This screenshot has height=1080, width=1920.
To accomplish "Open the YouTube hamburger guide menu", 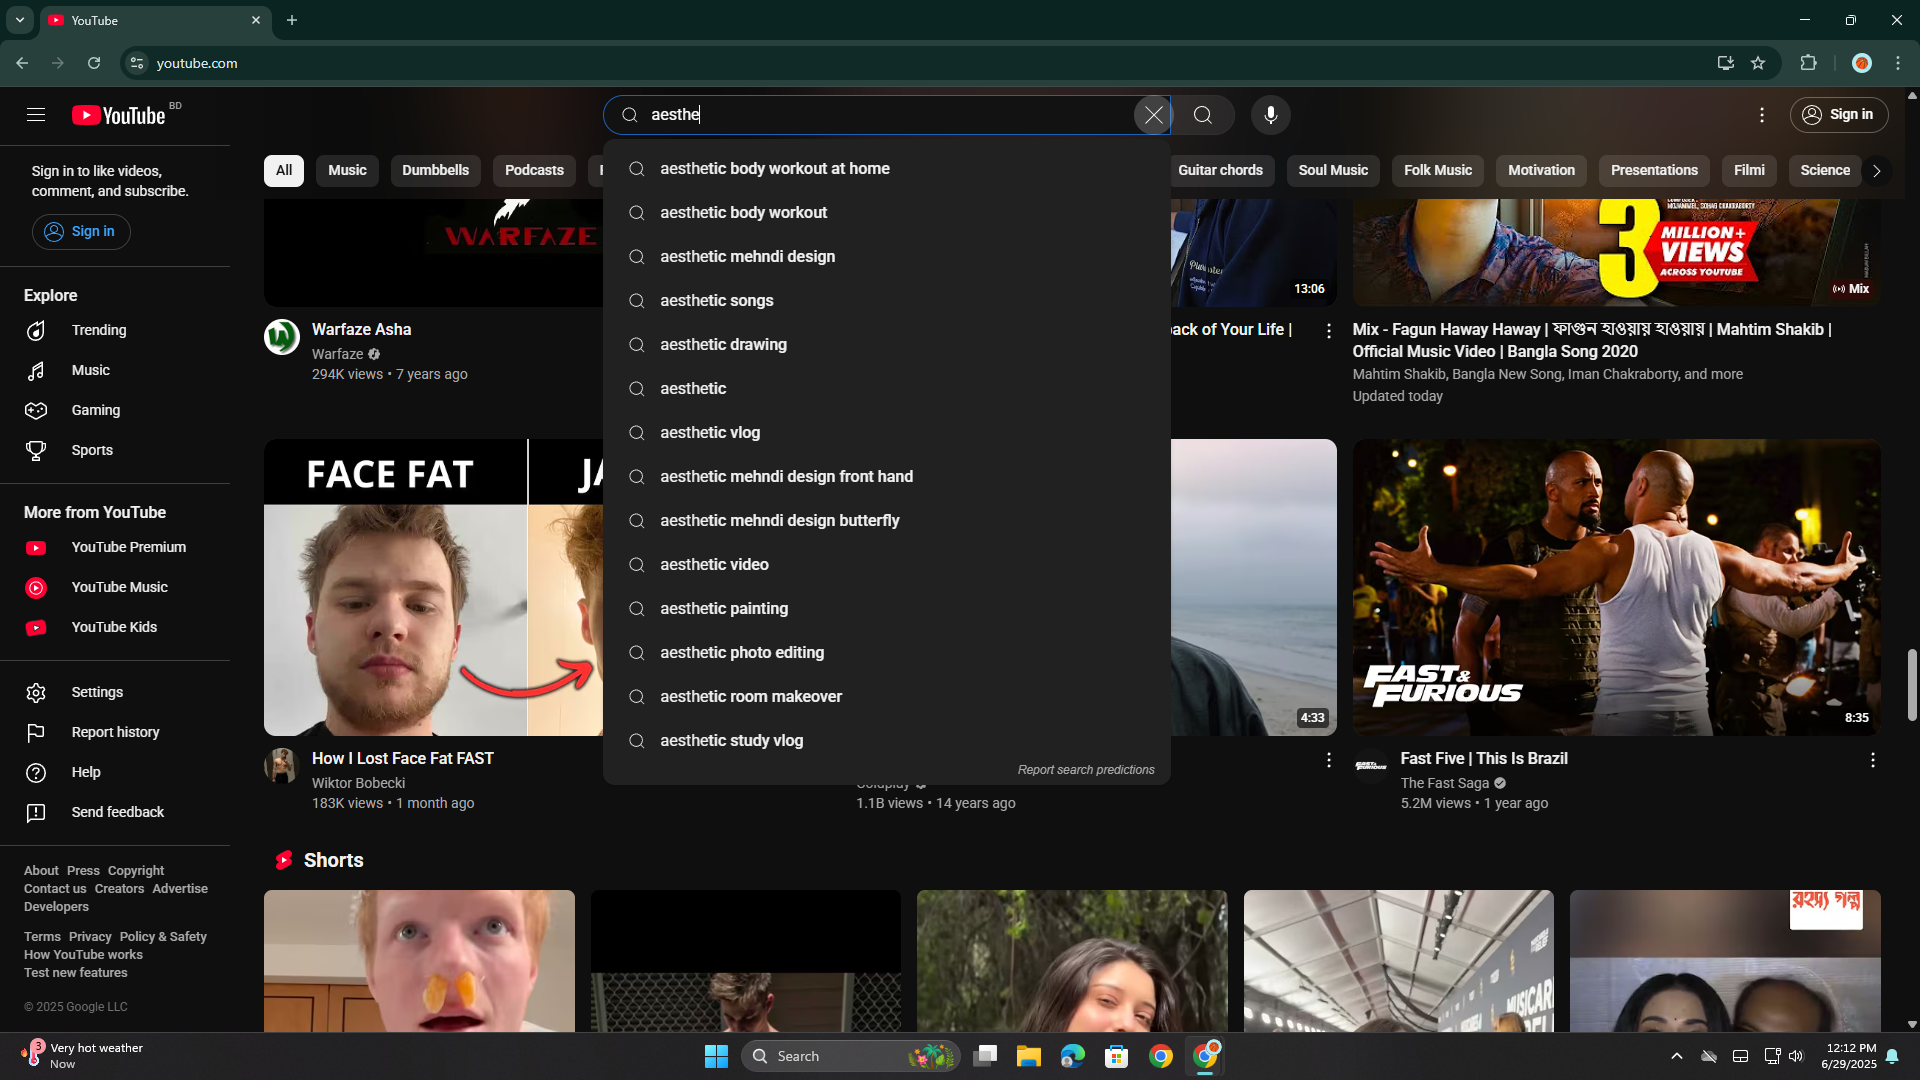I will [36, 115].
